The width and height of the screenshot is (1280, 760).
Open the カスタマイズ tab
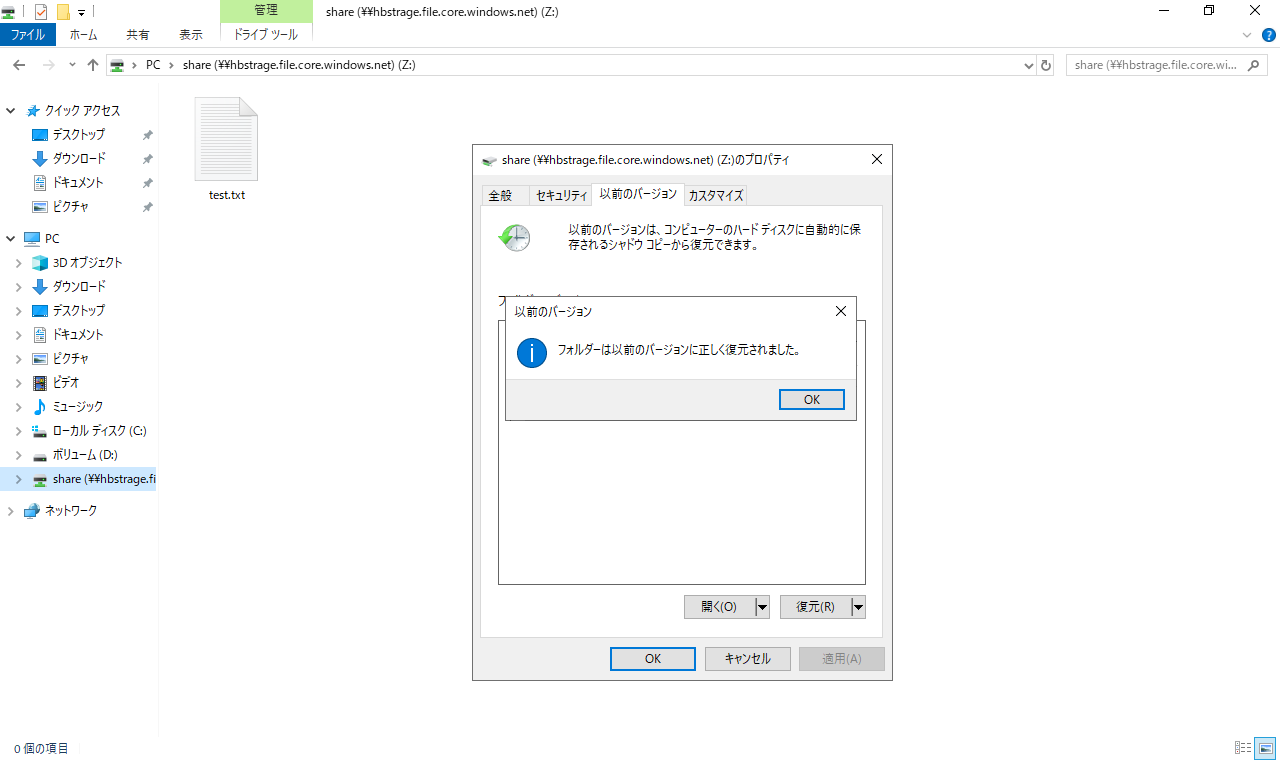pyautogui.click(x=715, y=195)
